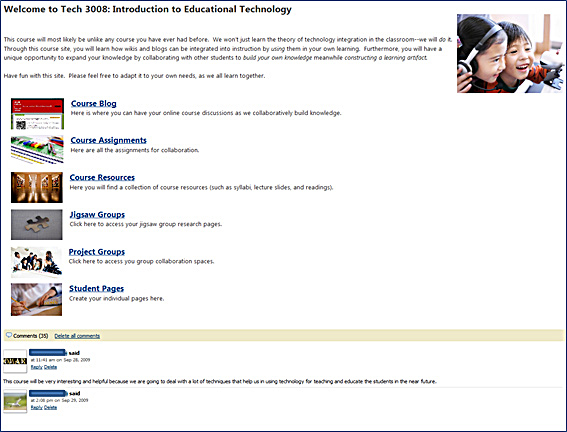Viewport: 567px width, 432px height.
Task: Click the colored pencils assignments thumbnail
Action: pos(37,150)
